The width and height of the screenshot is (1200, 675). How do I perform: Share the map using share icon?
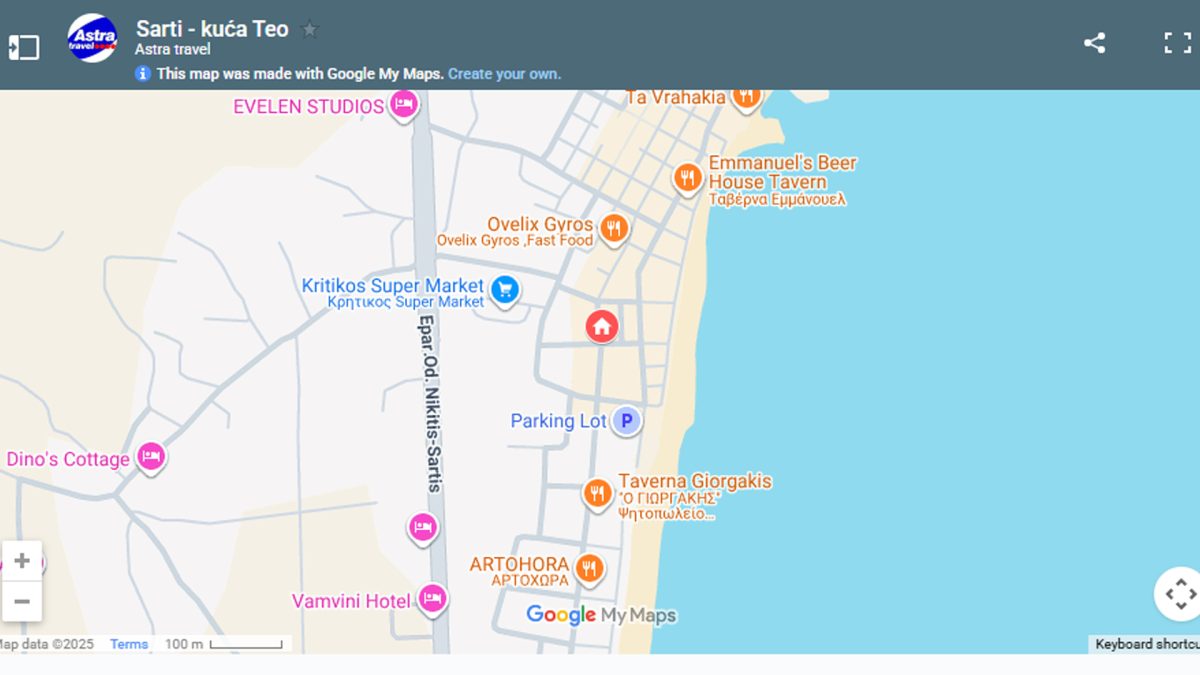tap(1094, 43)
